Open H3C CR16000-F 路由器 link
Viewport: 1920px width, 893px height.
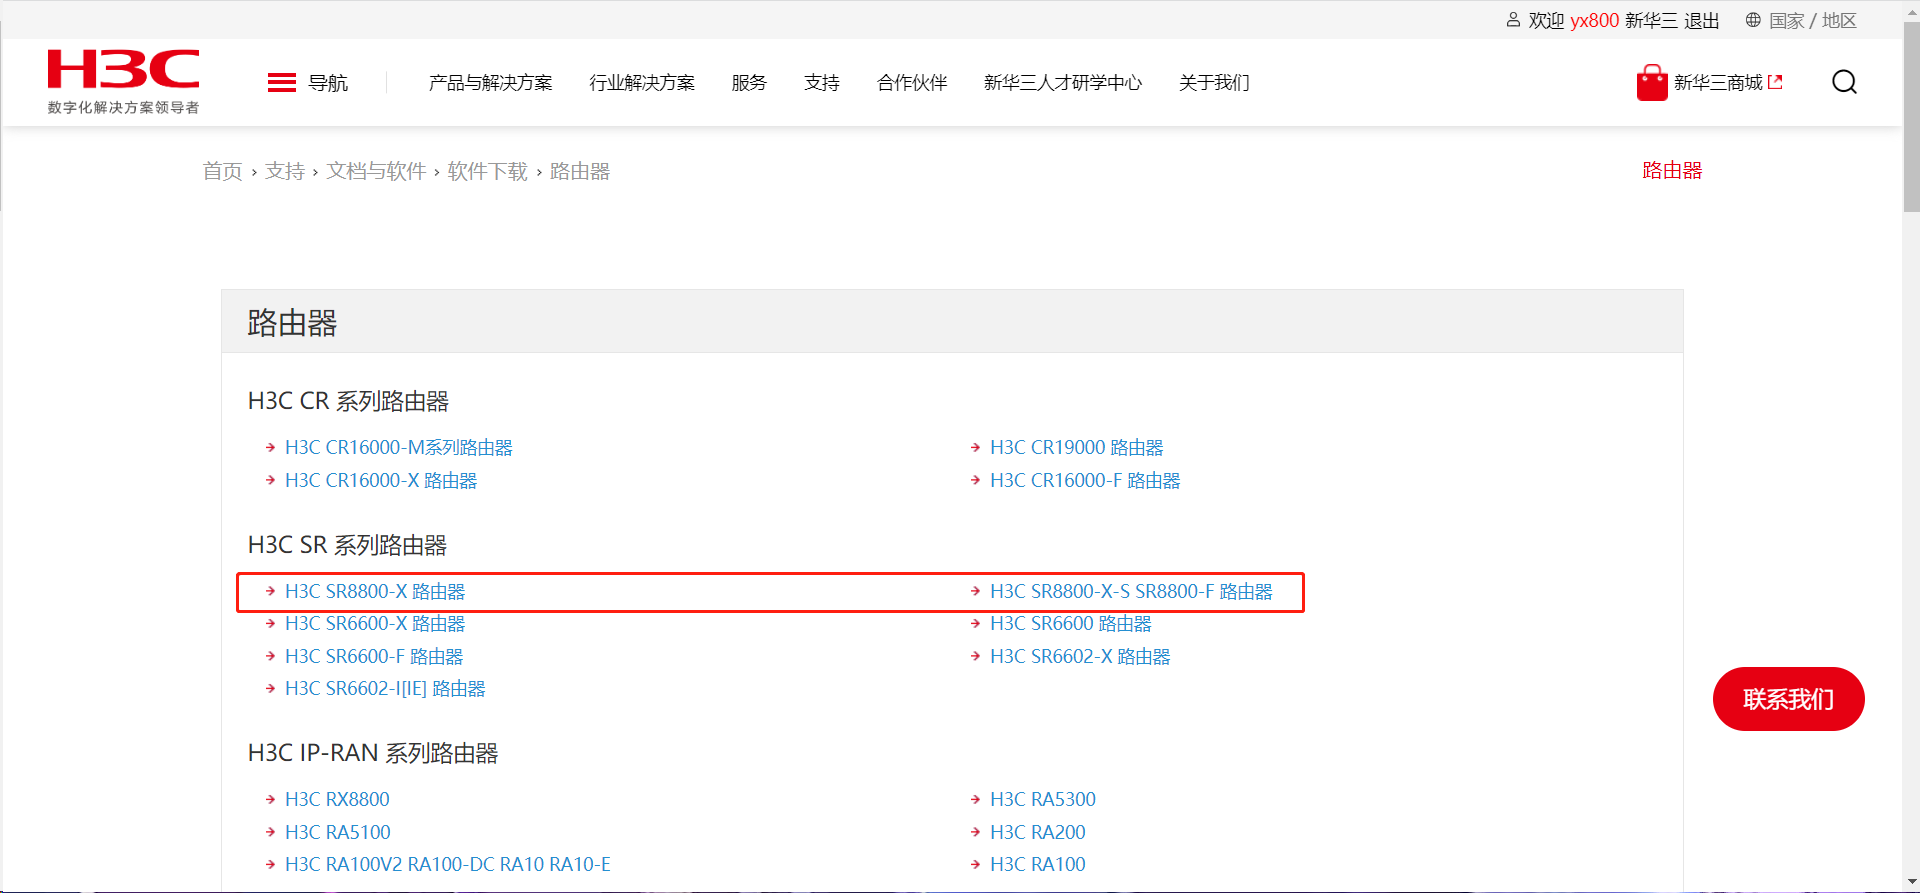[1085, 481]
